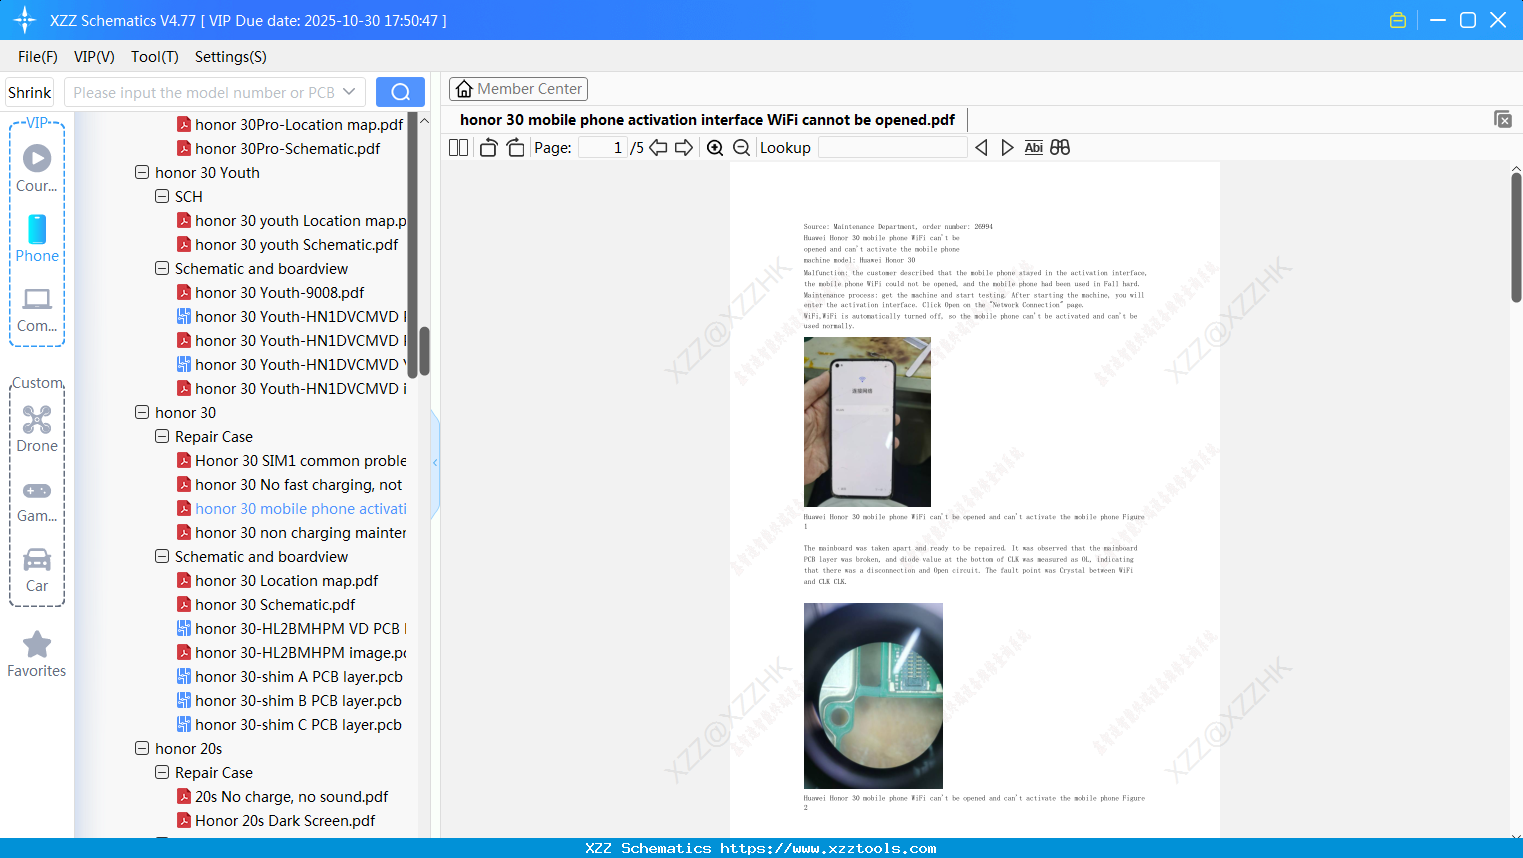Go to the previous page arrow
Viewport: 1523px width, 858px height.
click(x=658, y=148)
